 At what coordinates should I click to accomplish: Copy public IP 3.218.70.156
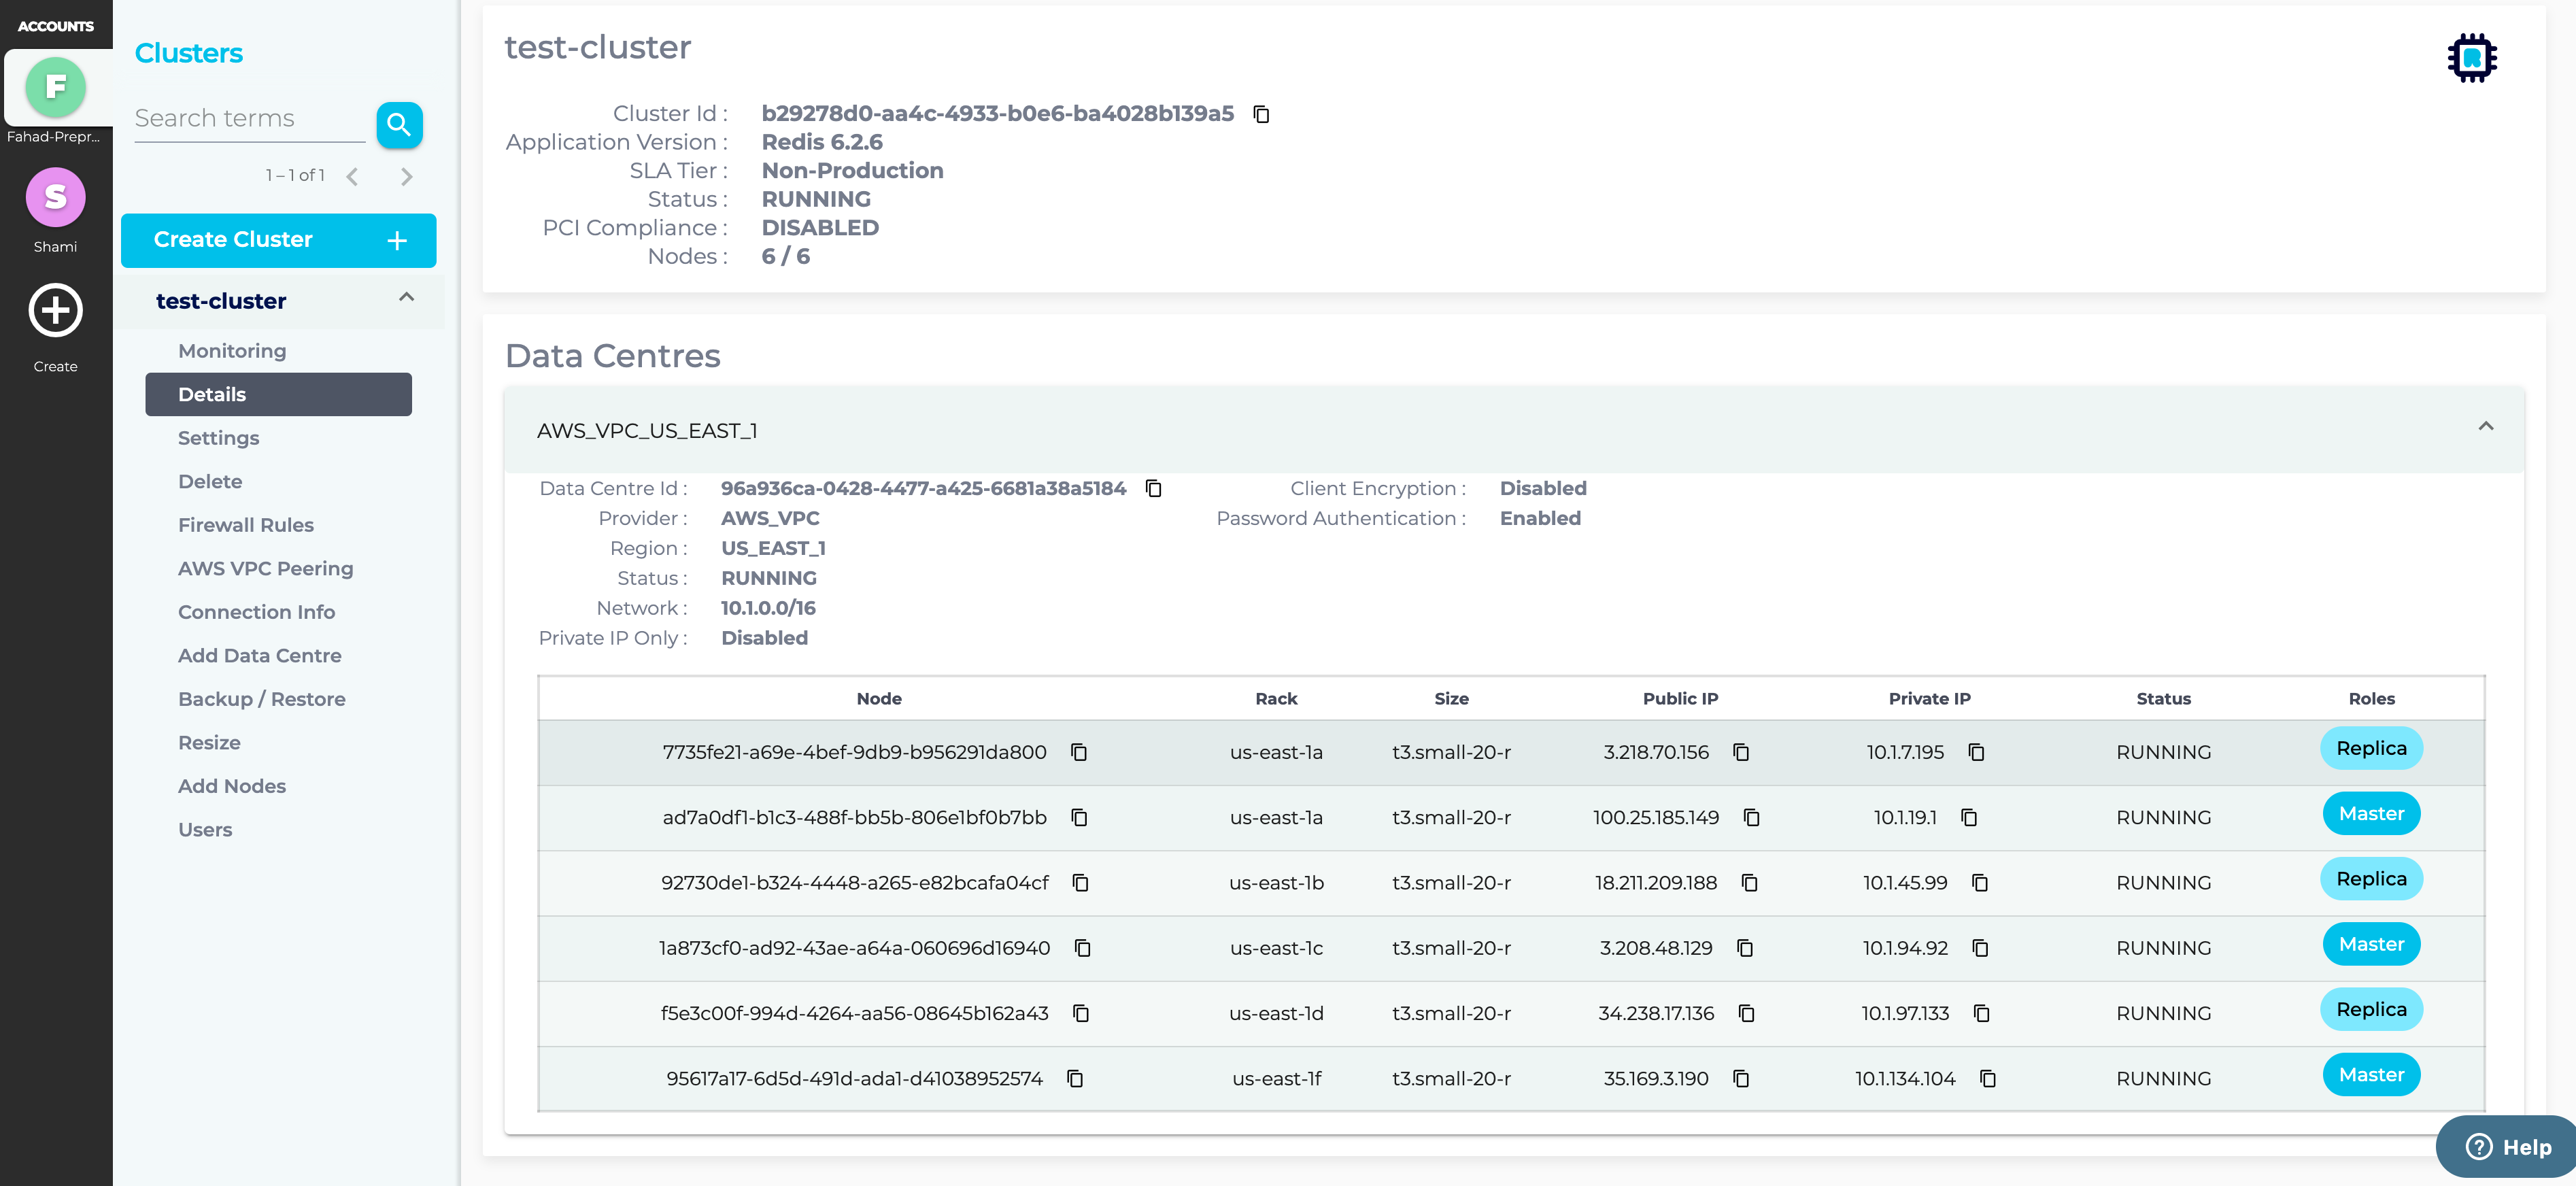coord(1740,752)
